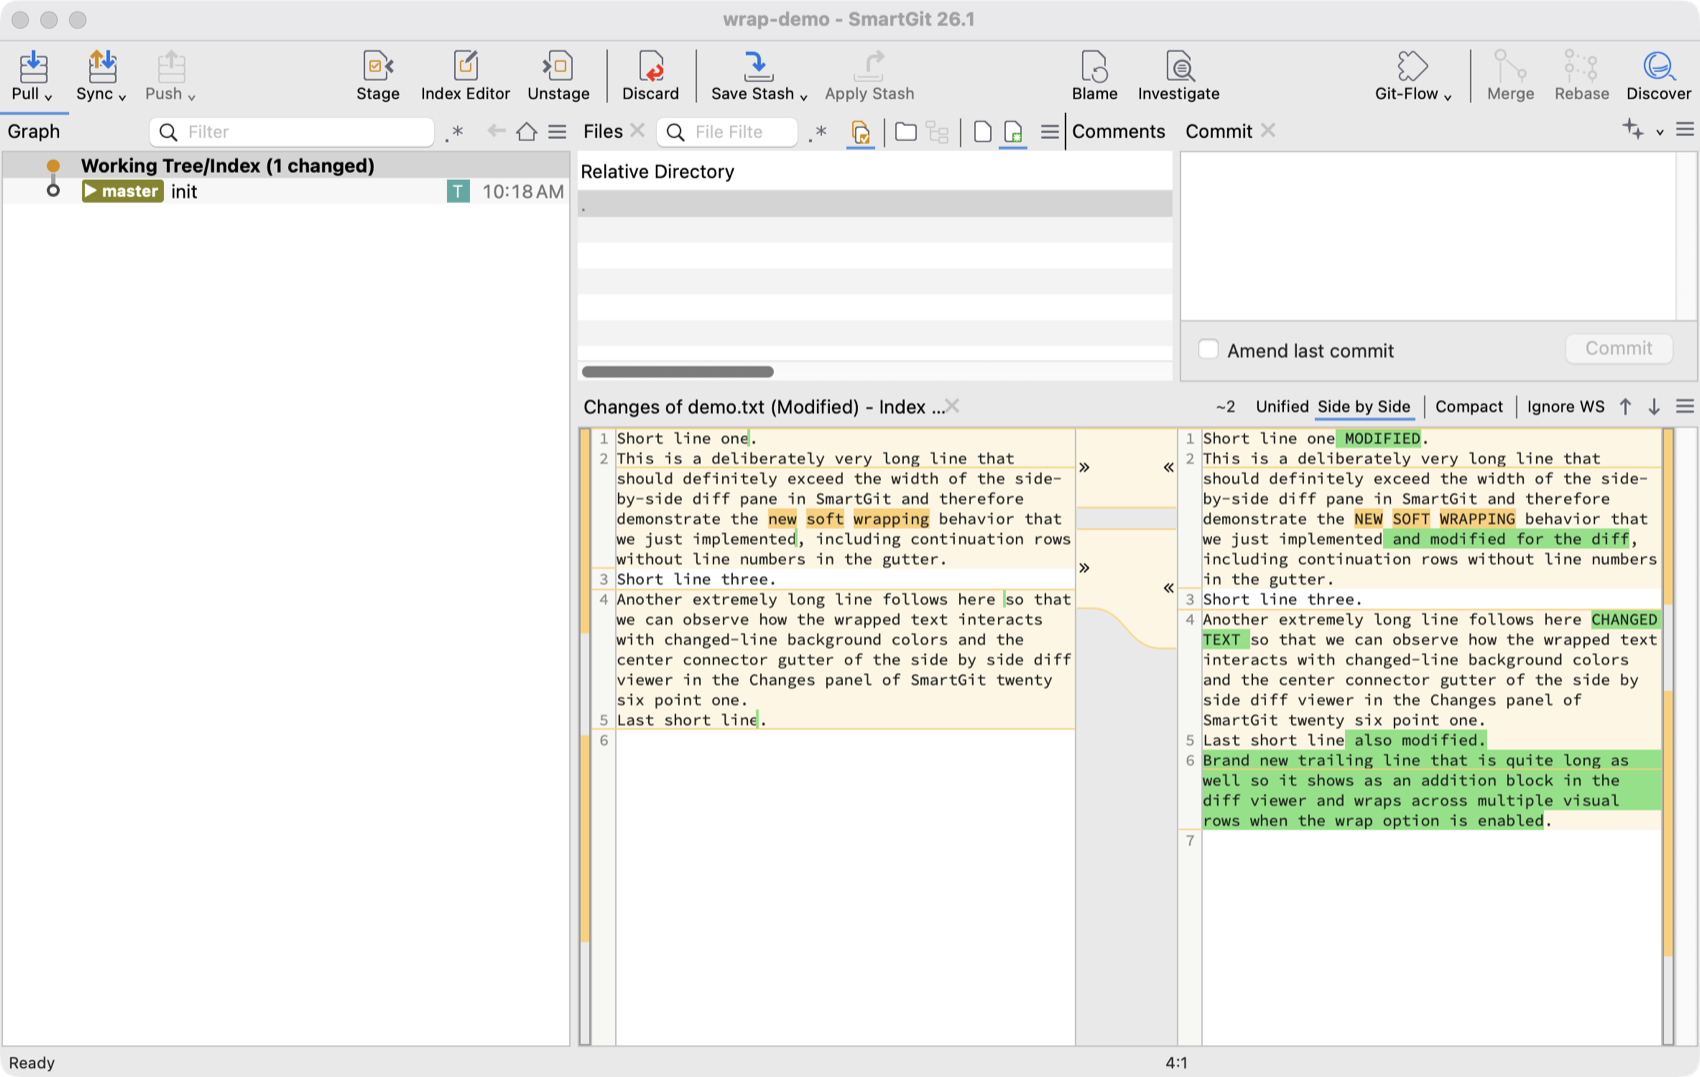Close the Changes of demo.txt tab

coord(952,405)
